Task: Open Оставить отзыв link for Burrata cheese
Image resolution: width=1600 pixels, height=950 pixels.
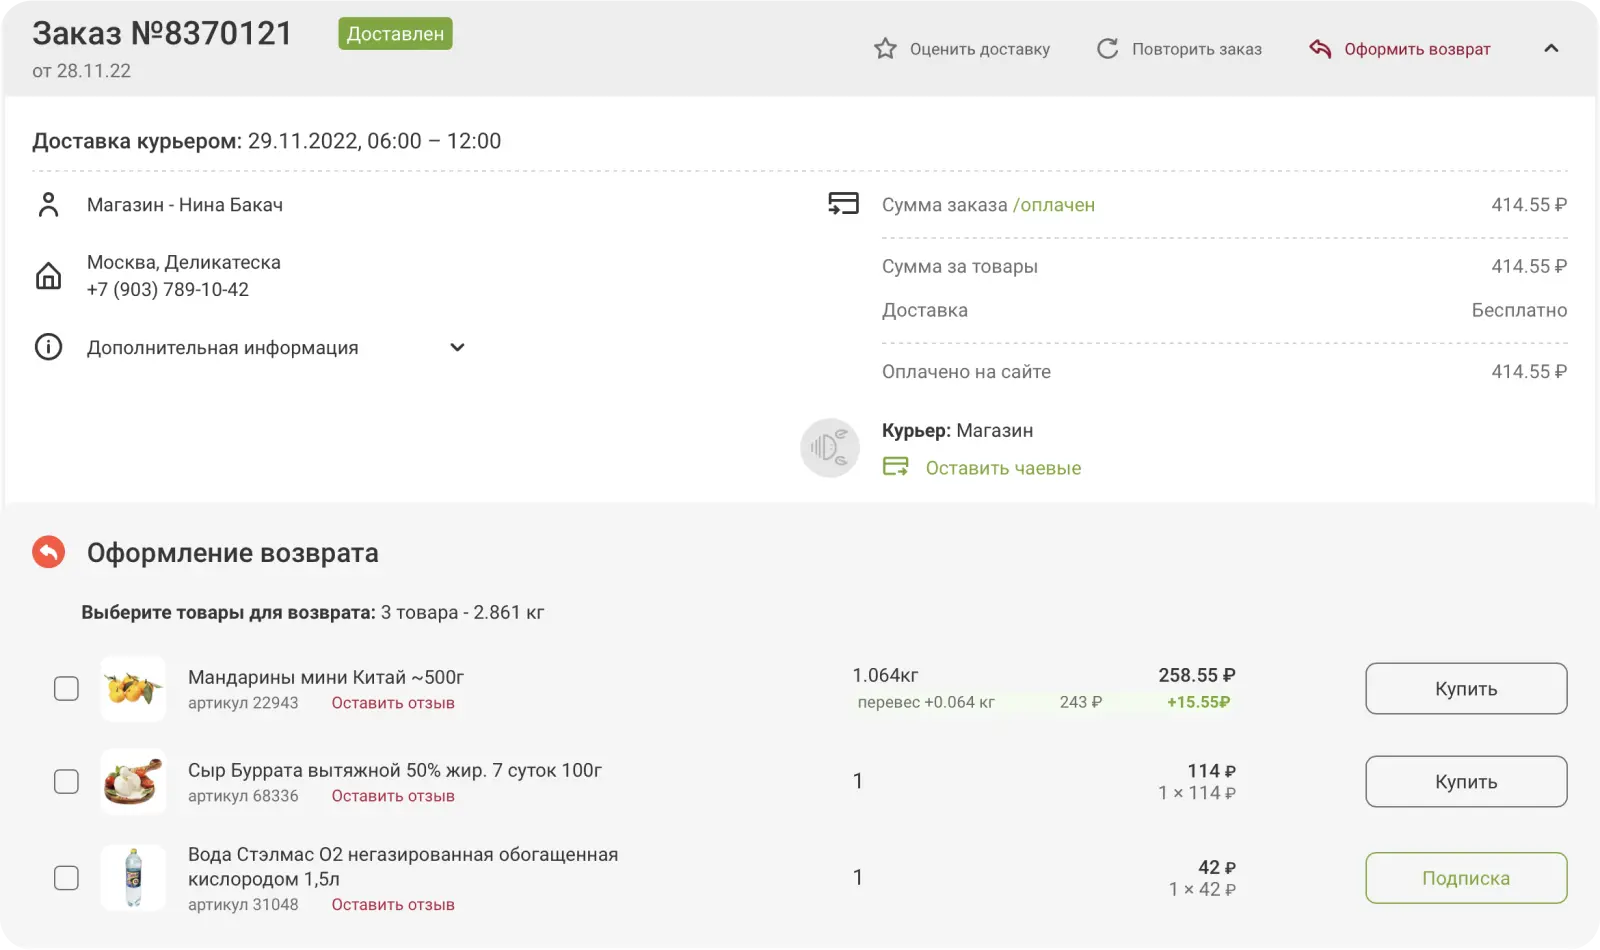Action: [x=393, y=796]
